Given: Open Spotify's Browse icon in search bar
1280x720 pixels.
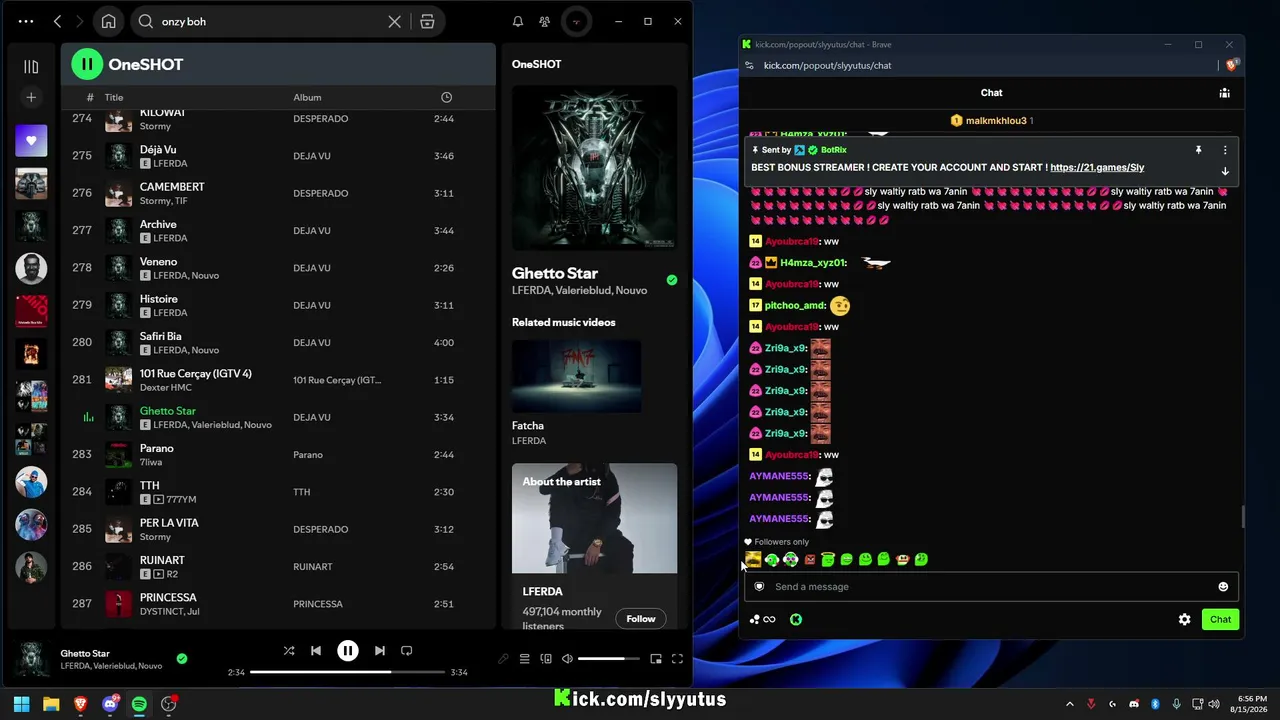Looking at the screenshot, I should coord(427,21).
